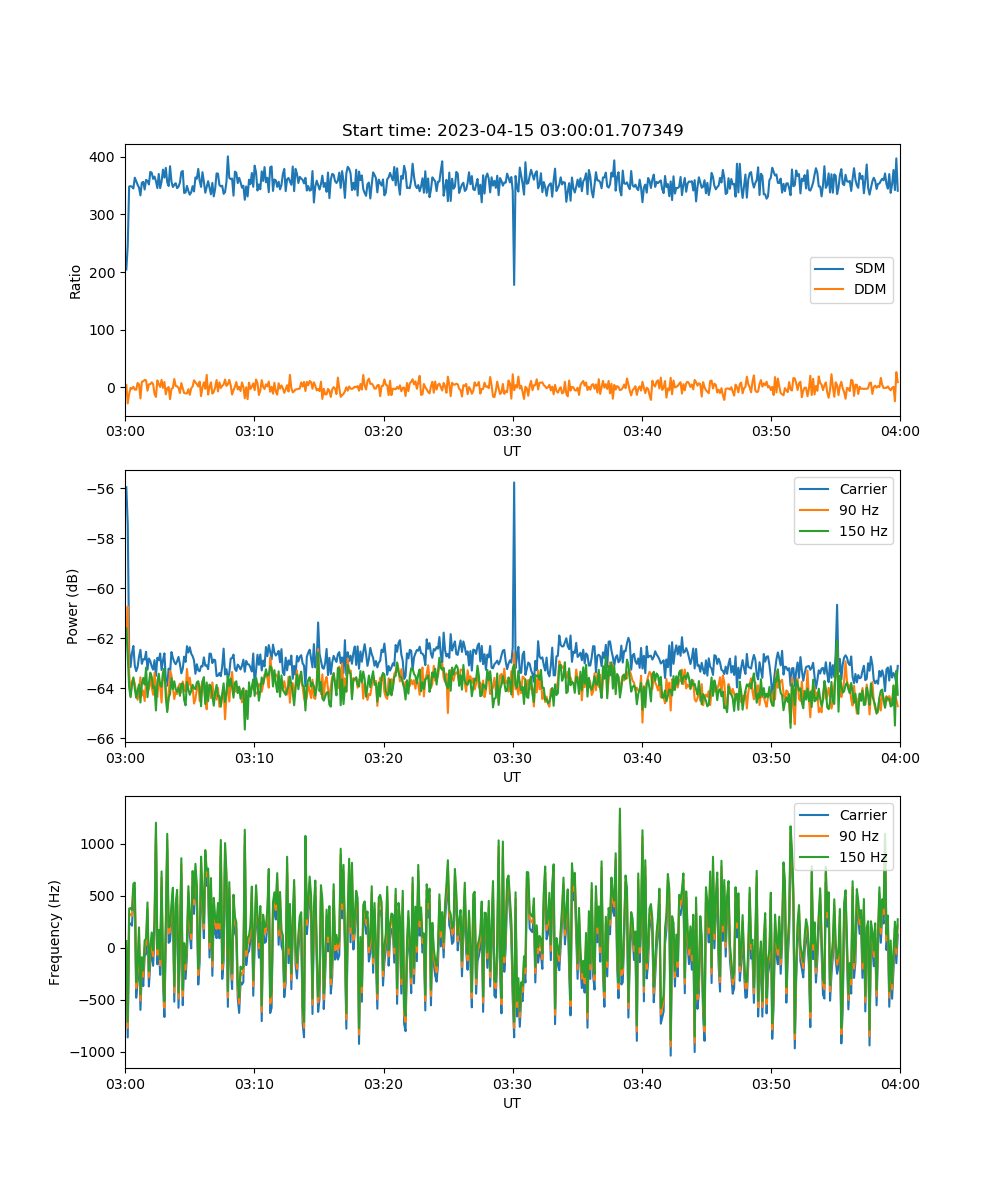
Task: Click the −60 tick on the Power axis
Action: (x=103, y=589)
